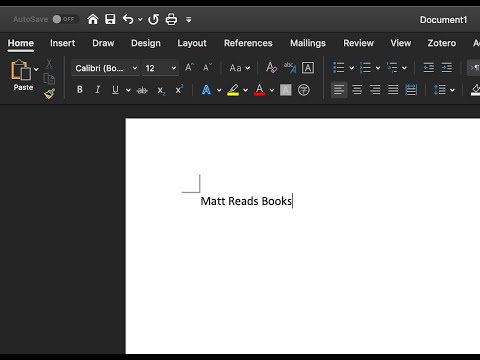Toggle the AutoSave switch
The width and height of the screenshot is (480, 360).
click(x=65, y=19)
